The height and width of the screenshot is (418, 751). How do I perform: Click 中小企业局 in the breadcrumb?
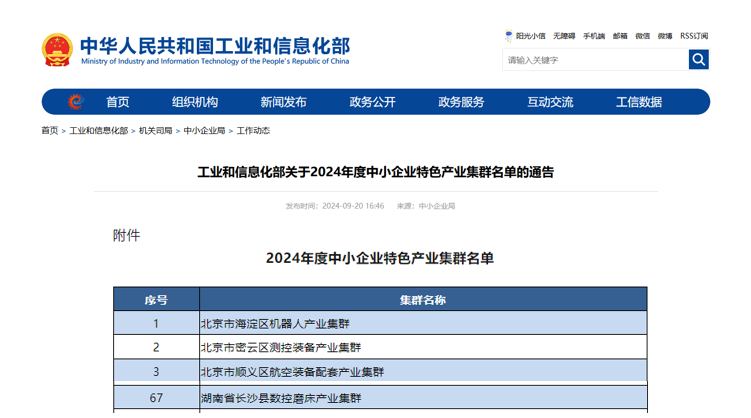(x=205, y=131)
